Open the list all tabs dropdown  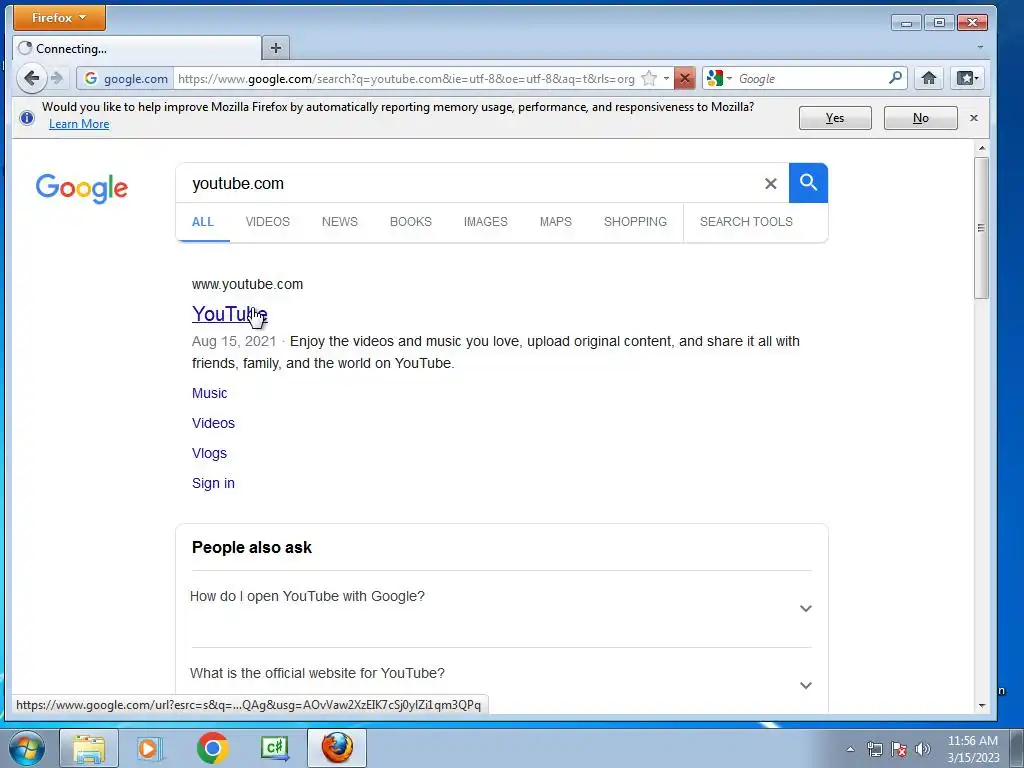click(x=980, y=47)
